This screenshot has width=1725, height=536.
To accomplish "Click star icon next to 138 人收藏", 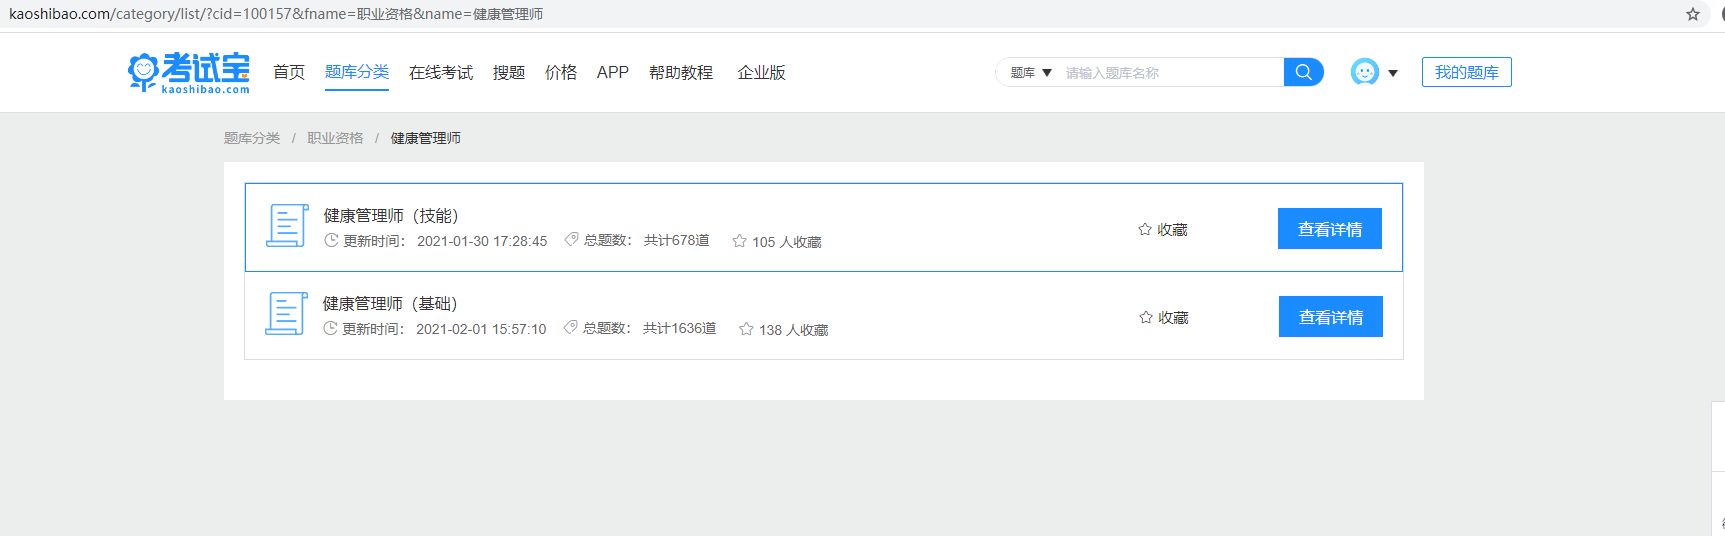I will [746, 329].
